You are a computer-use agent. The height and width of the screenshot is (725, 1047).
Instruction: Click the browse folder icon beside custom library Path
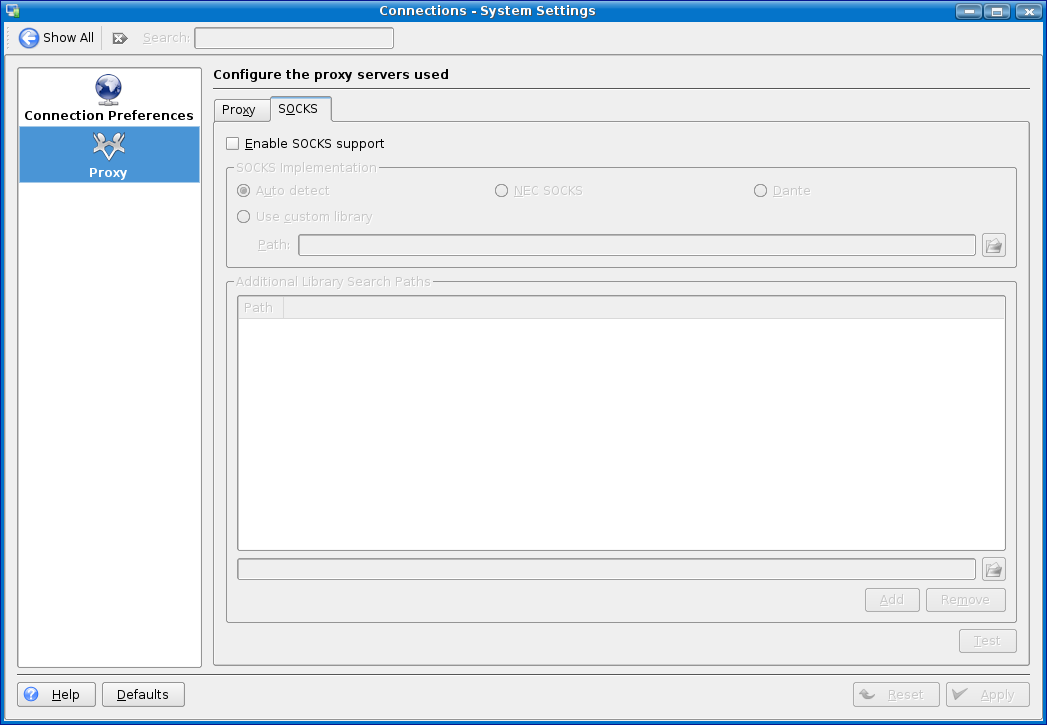coord(993,245)
